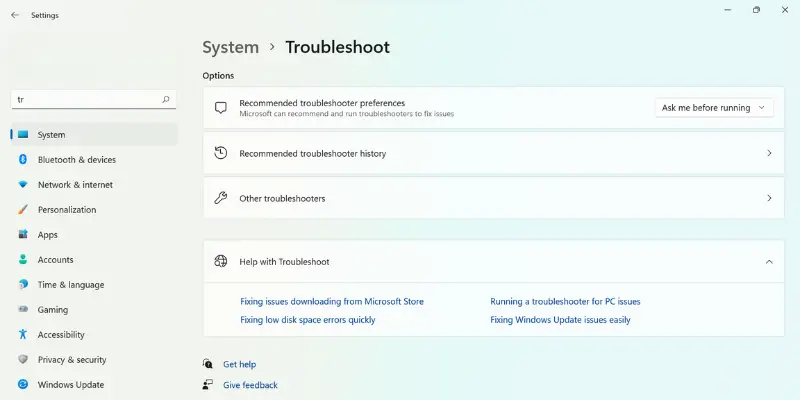Restore down the Settings window
The image size is (800, 400).
click(756, 10)
